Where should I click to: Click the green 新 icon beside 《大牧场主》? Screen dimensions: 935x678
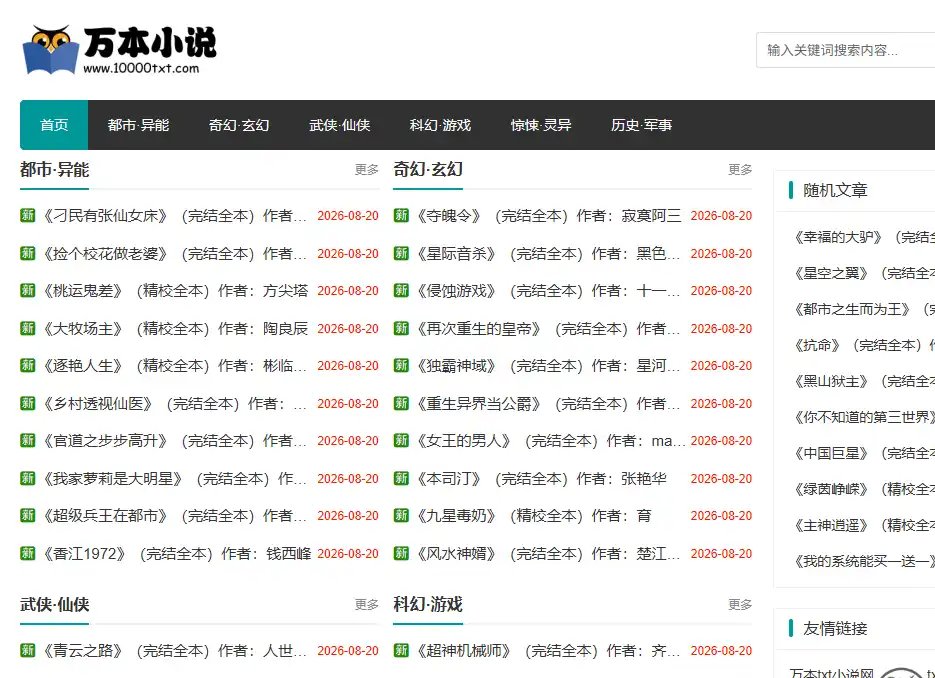pos(27,328)
